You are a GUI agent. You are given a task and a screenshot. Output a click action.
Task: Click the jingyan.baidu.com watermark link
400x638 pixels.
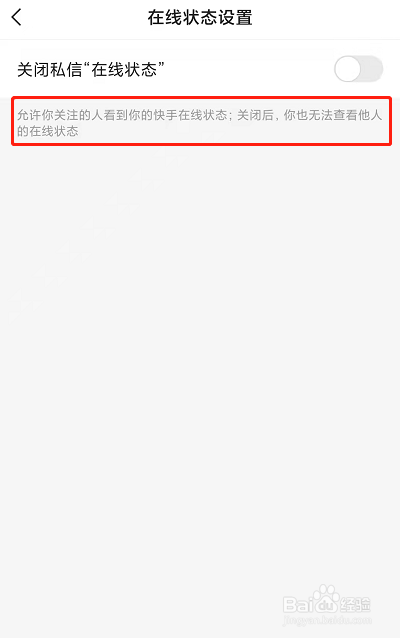click(327, 621)
